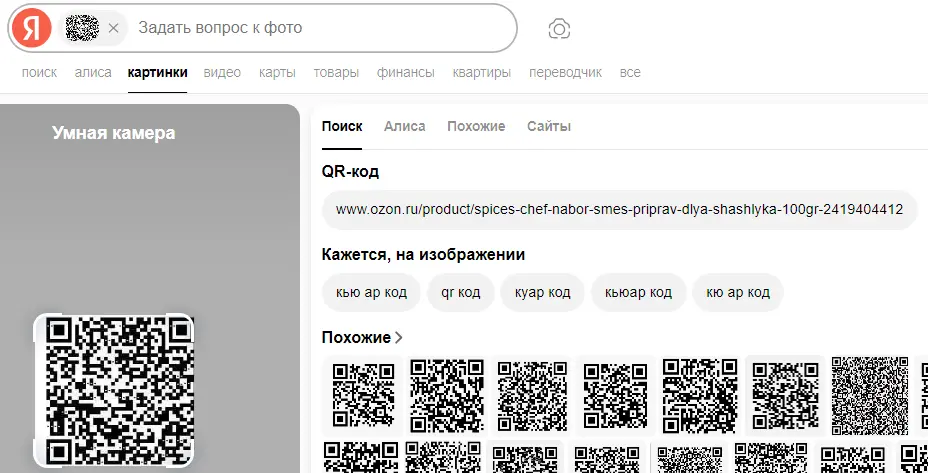Remove the attached photo with the X
The height and width of the screenshot is (473, 928).
pyautogui.click(x=114, y=28)
